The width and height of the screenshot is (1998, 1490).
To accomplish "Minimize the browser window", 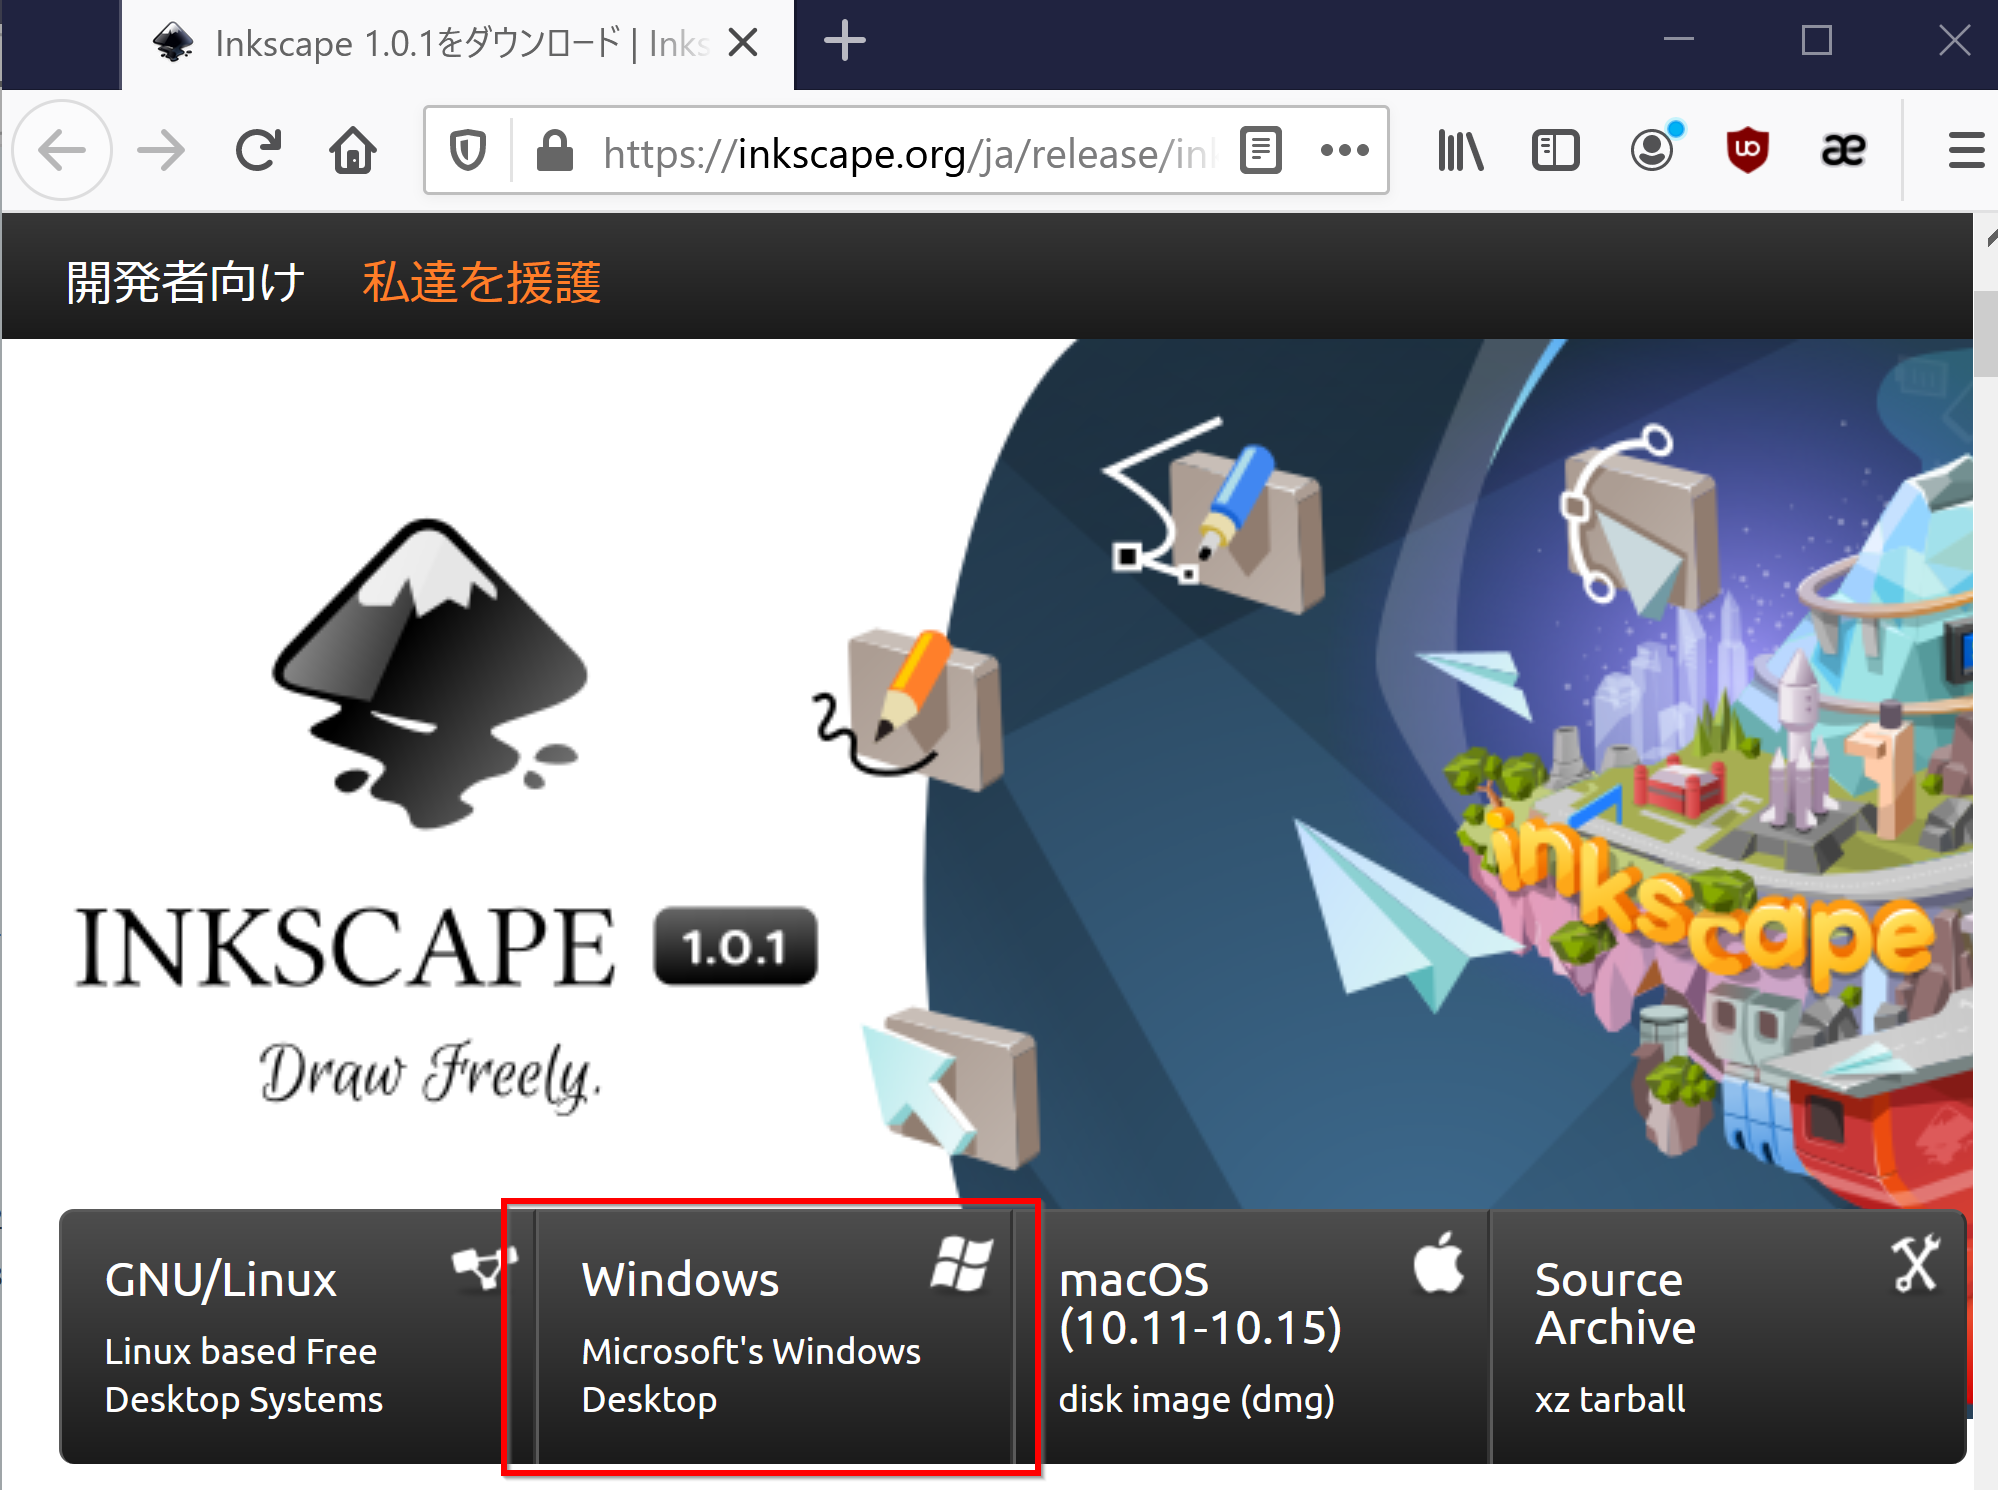I will [1679, 41].
